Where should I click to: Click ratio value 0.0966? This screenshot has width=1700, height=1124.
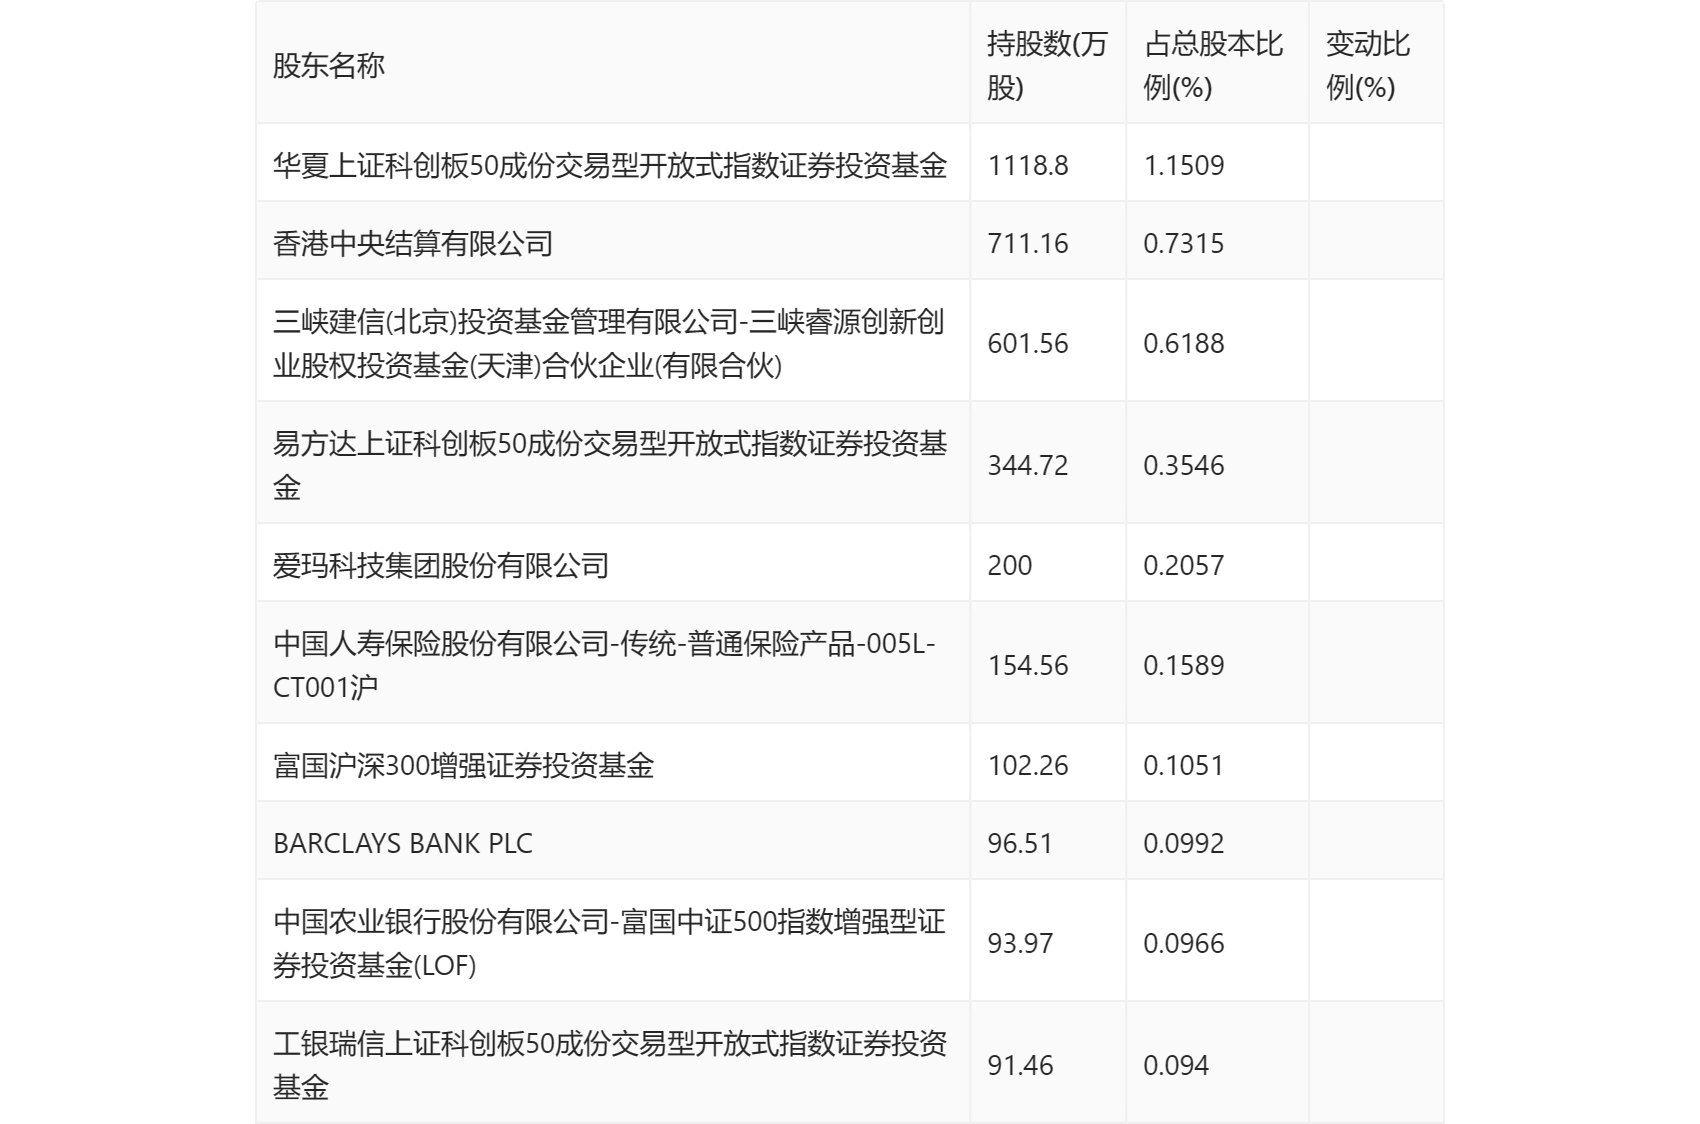tap(1184, 943)
